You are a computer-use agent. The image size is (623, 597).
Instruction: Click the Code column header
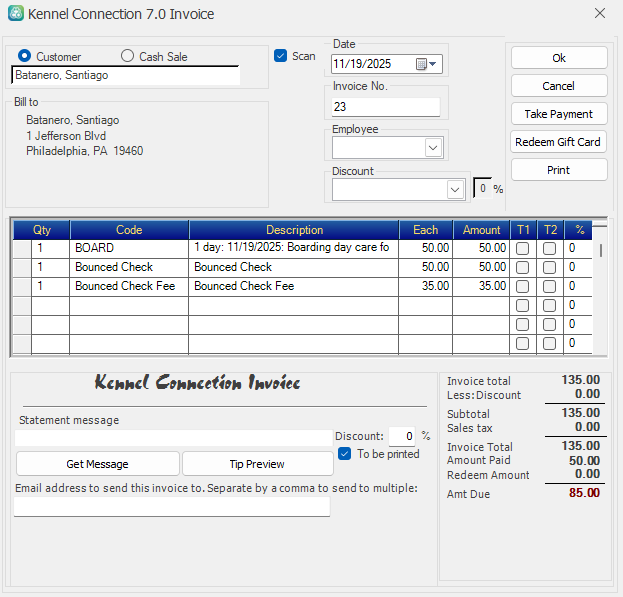coord(129,230)
